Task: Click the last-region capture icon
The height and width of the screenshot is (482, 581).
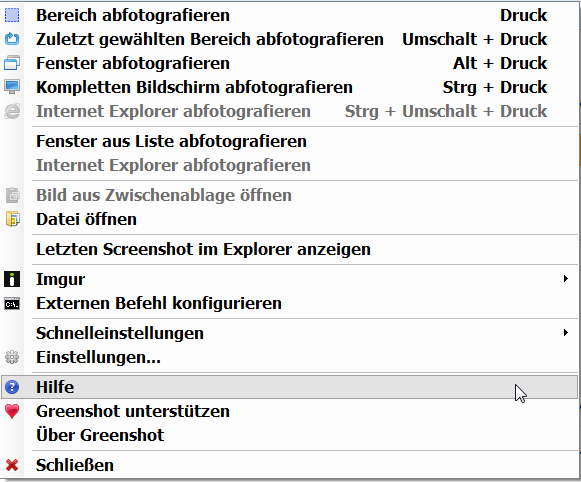Action: (x=12, y=39)
